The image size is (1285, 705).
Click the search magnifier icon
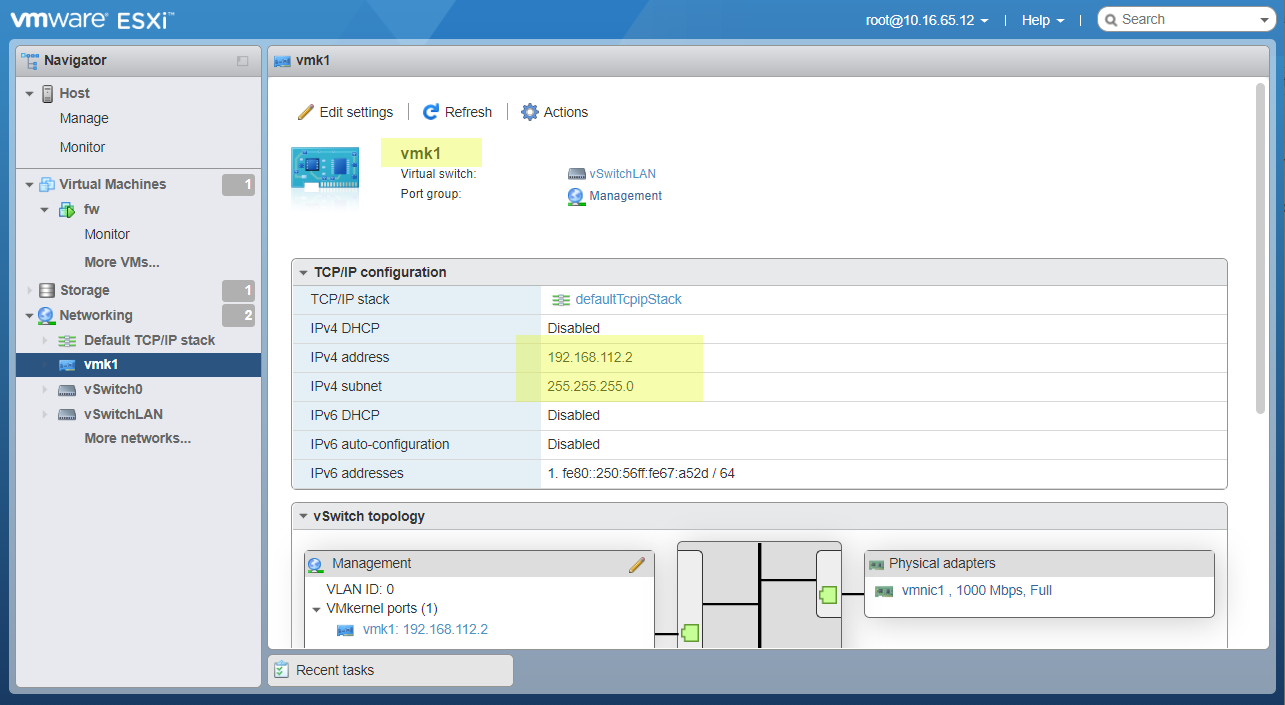pyautogui.click(x=1111, y=20)
